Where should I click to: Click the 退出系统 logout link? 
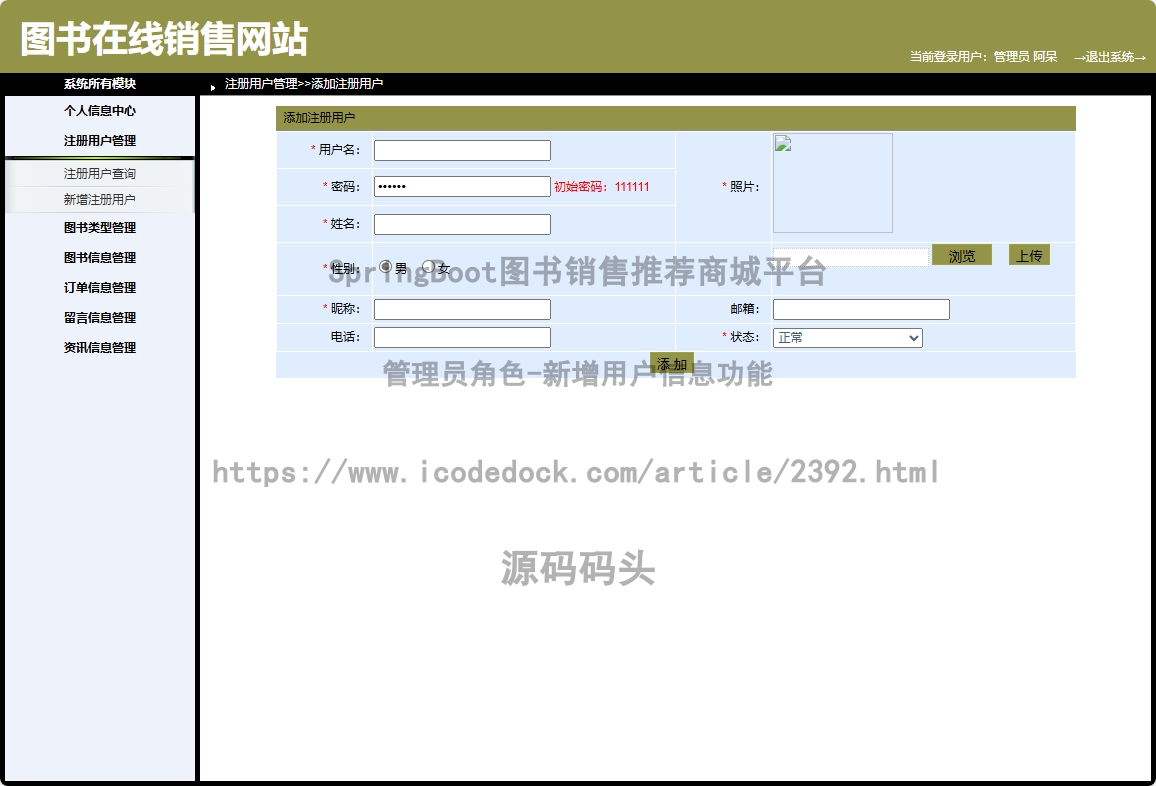(x=1109, y=57)
